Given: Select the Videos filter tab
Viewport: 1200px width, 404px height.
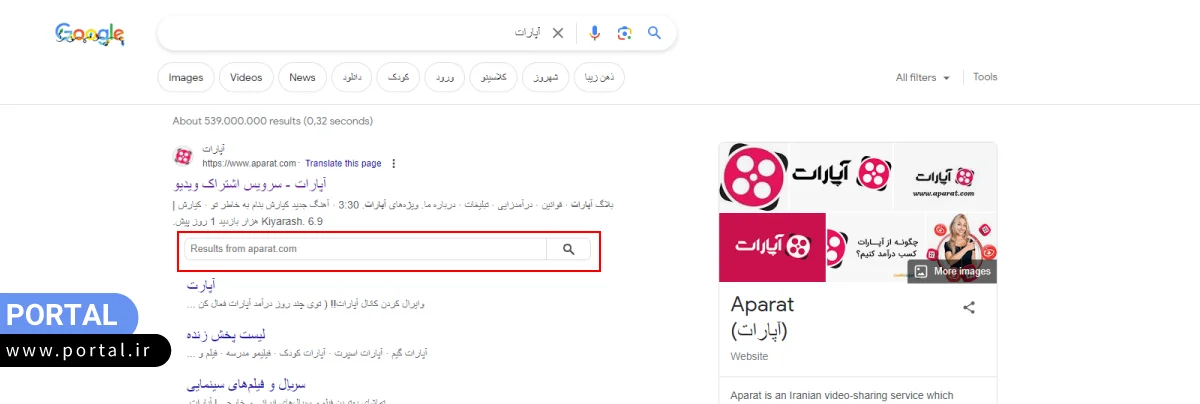Looking at the screenshot, I should click(246, 77).
